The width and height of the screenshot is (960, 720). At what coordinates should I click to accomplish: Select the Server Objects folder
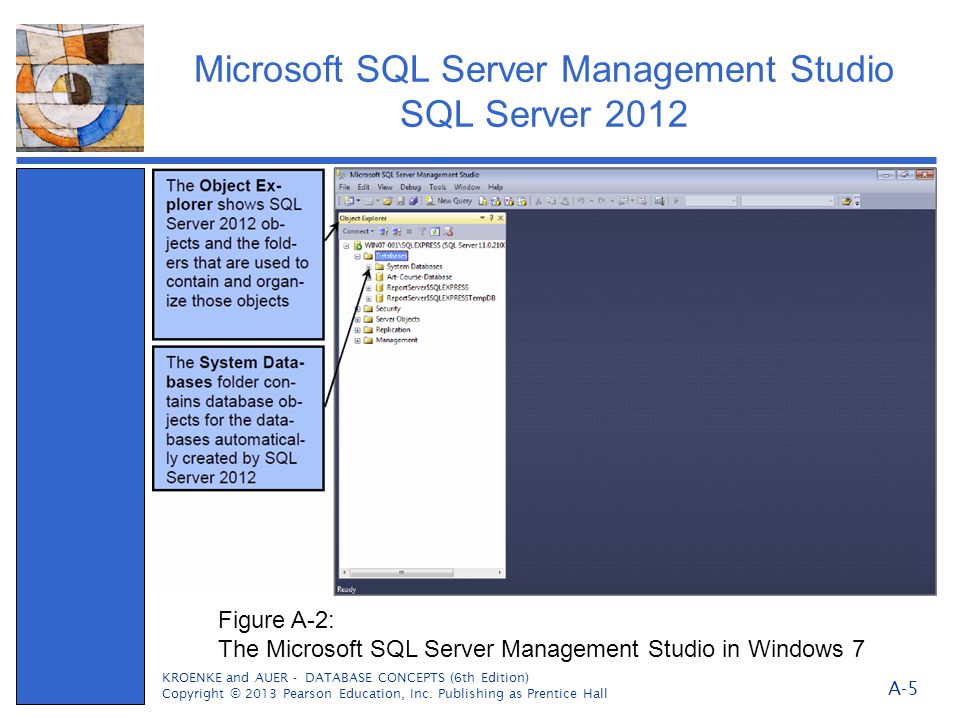[398, 319]
